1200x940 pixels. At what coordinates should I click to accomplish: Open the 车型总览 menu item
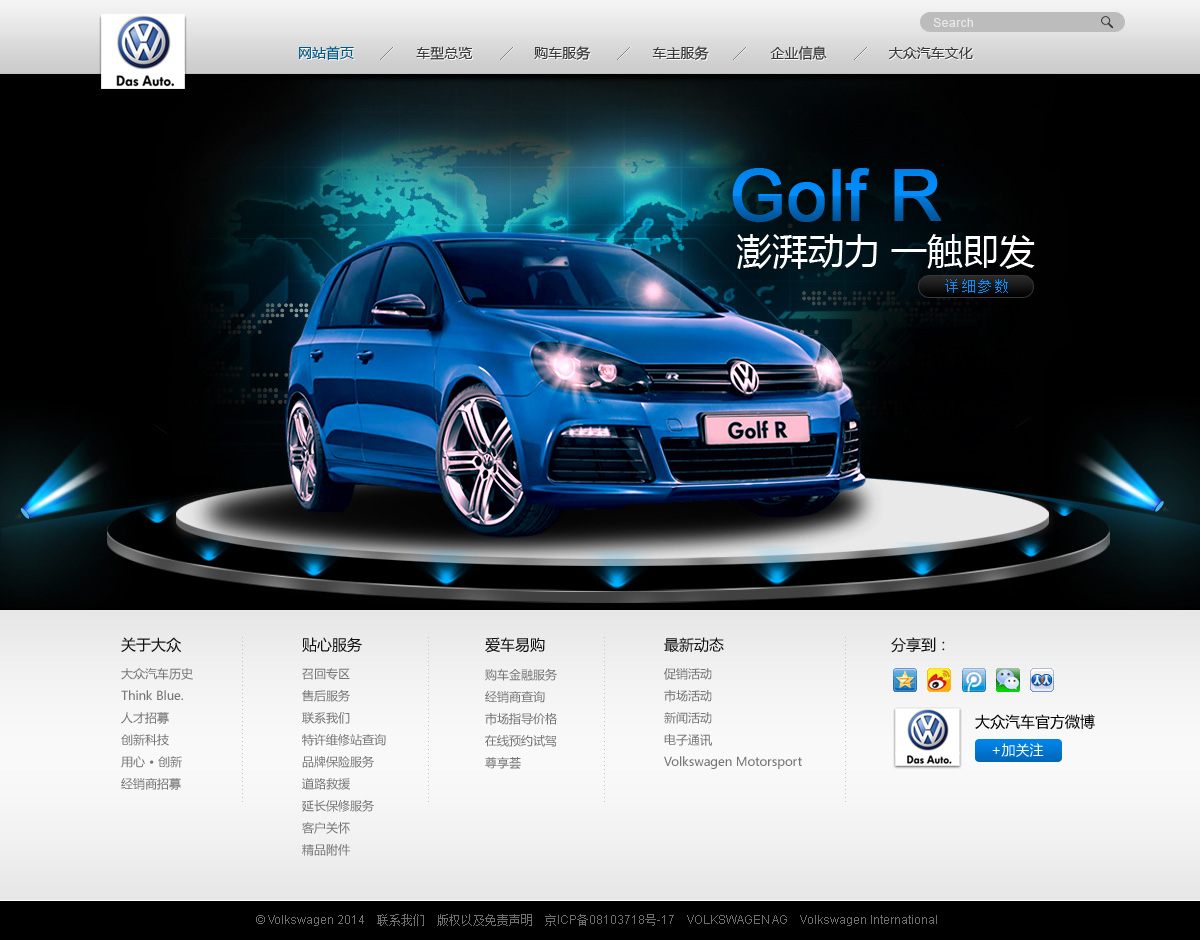point(444,53)
